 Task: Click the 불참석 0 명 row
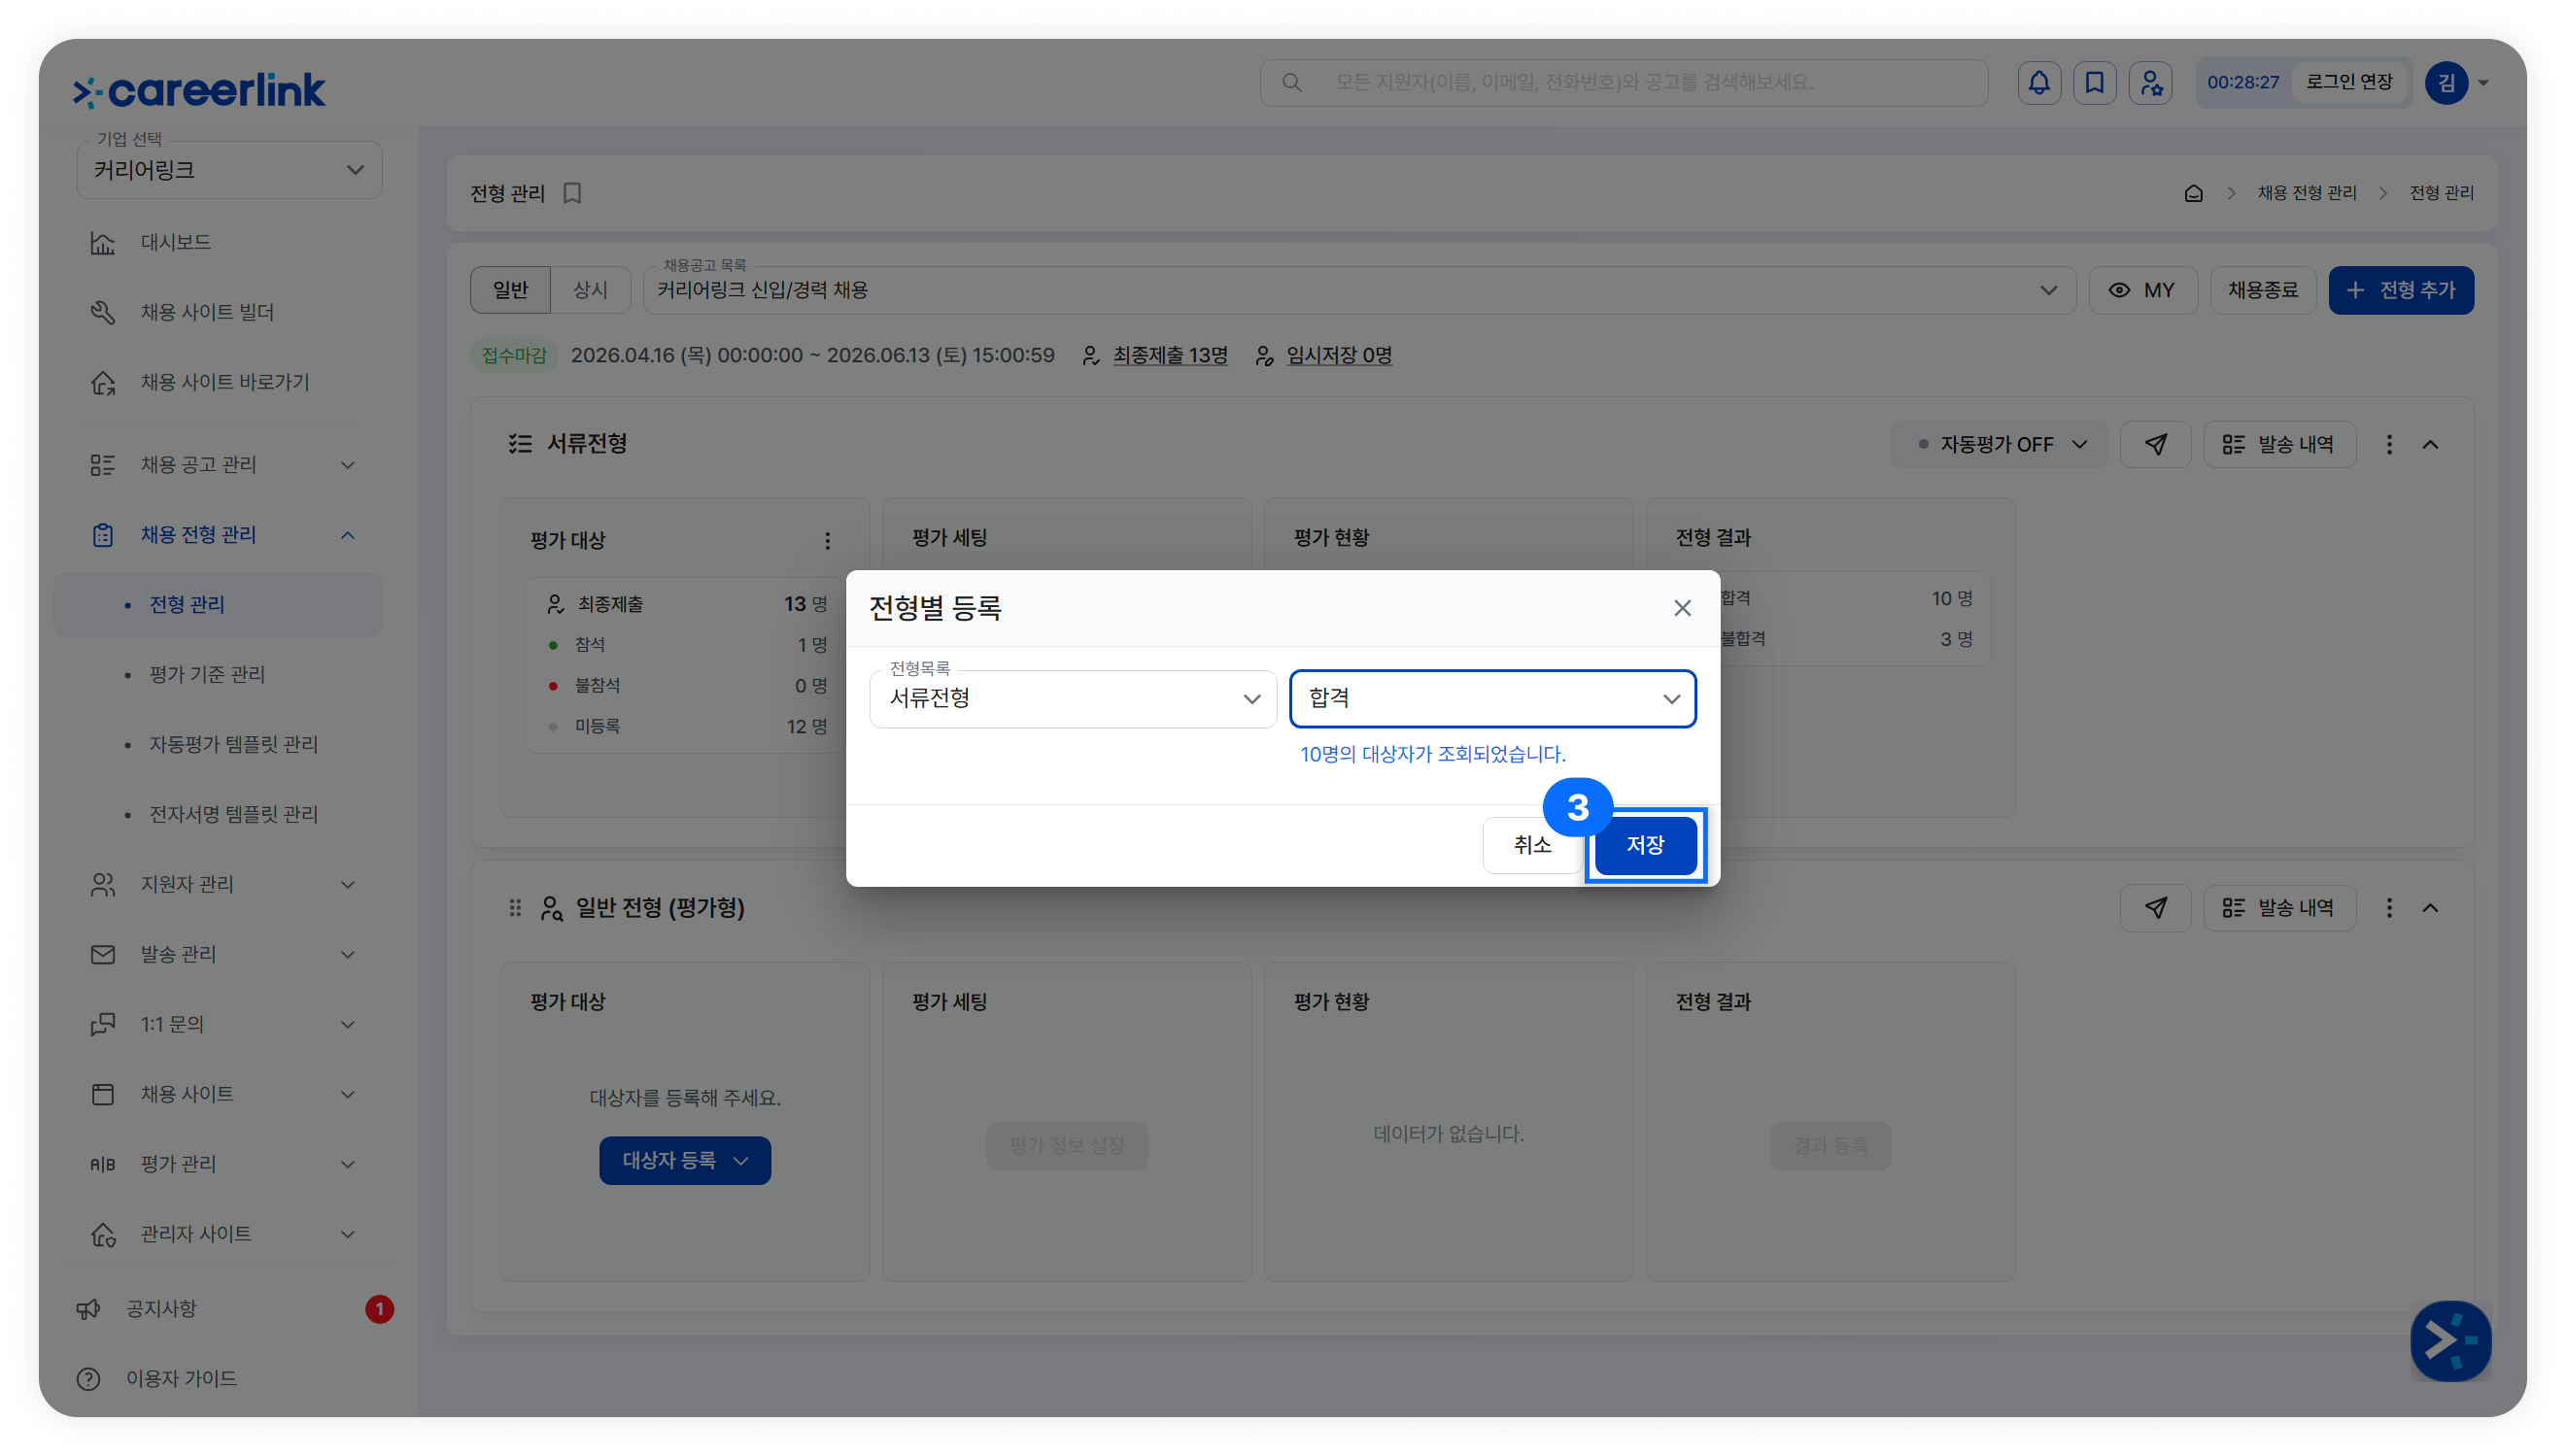click(687, 686)
